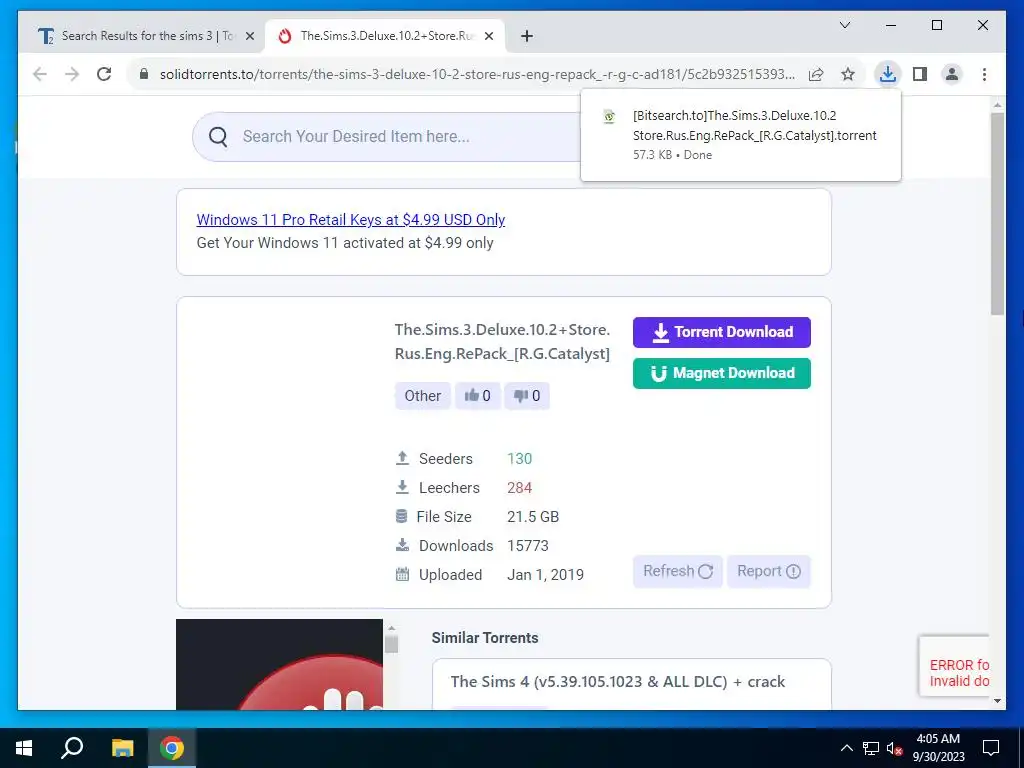Downvote the torrent with thumbs down
Image resolution: width=1024 pixels, height=768 pixels.
click(527, 396)
